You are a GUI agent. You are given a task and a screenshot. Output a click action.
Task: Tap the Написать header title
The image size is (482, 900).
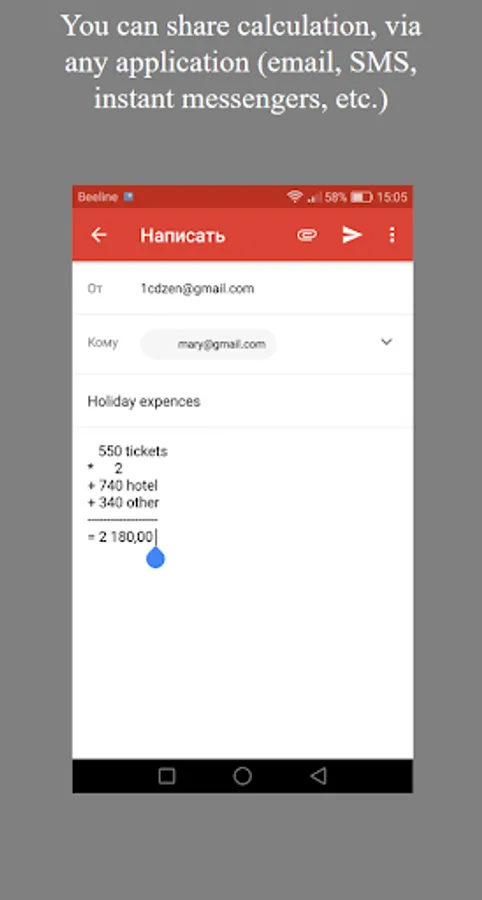click(183, 235)
